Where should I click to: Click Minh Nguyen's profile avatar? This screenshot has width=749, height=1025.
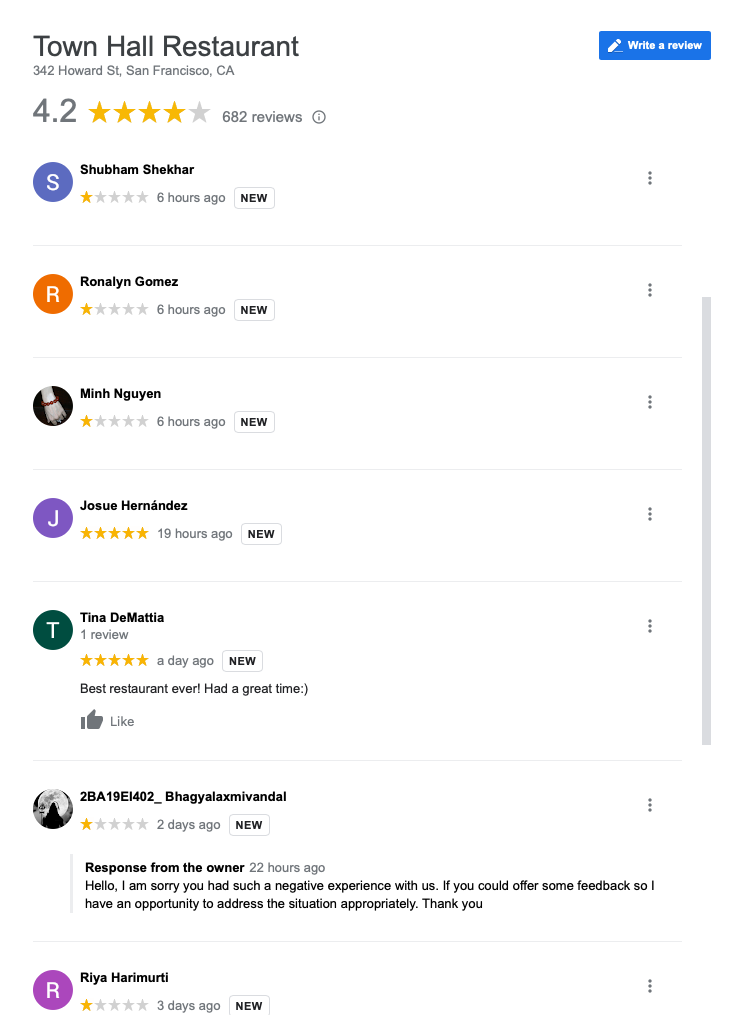coord(52,405)
